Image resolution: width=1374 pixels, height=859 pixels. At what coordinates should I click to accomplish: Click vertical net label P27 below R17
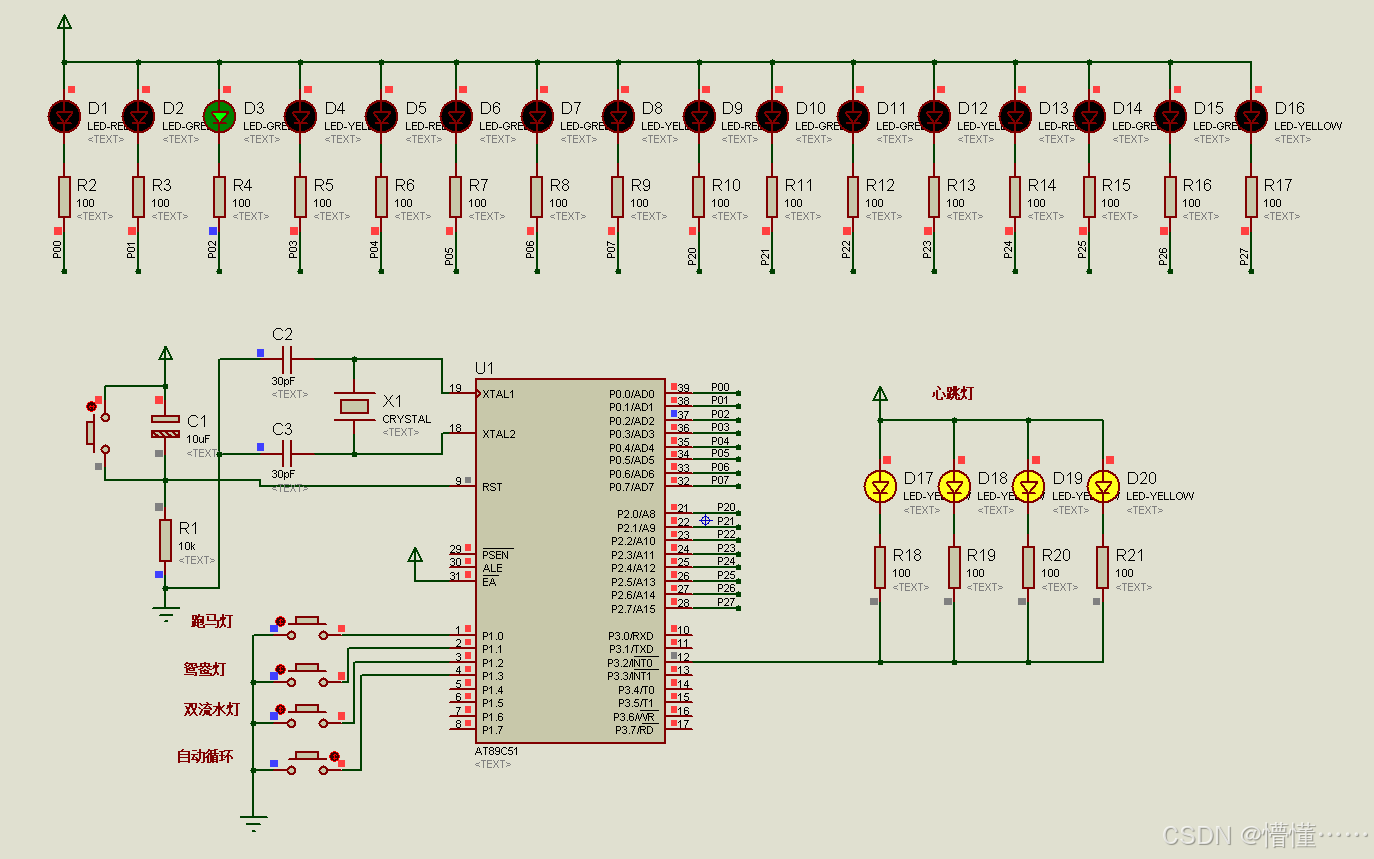1244,257
